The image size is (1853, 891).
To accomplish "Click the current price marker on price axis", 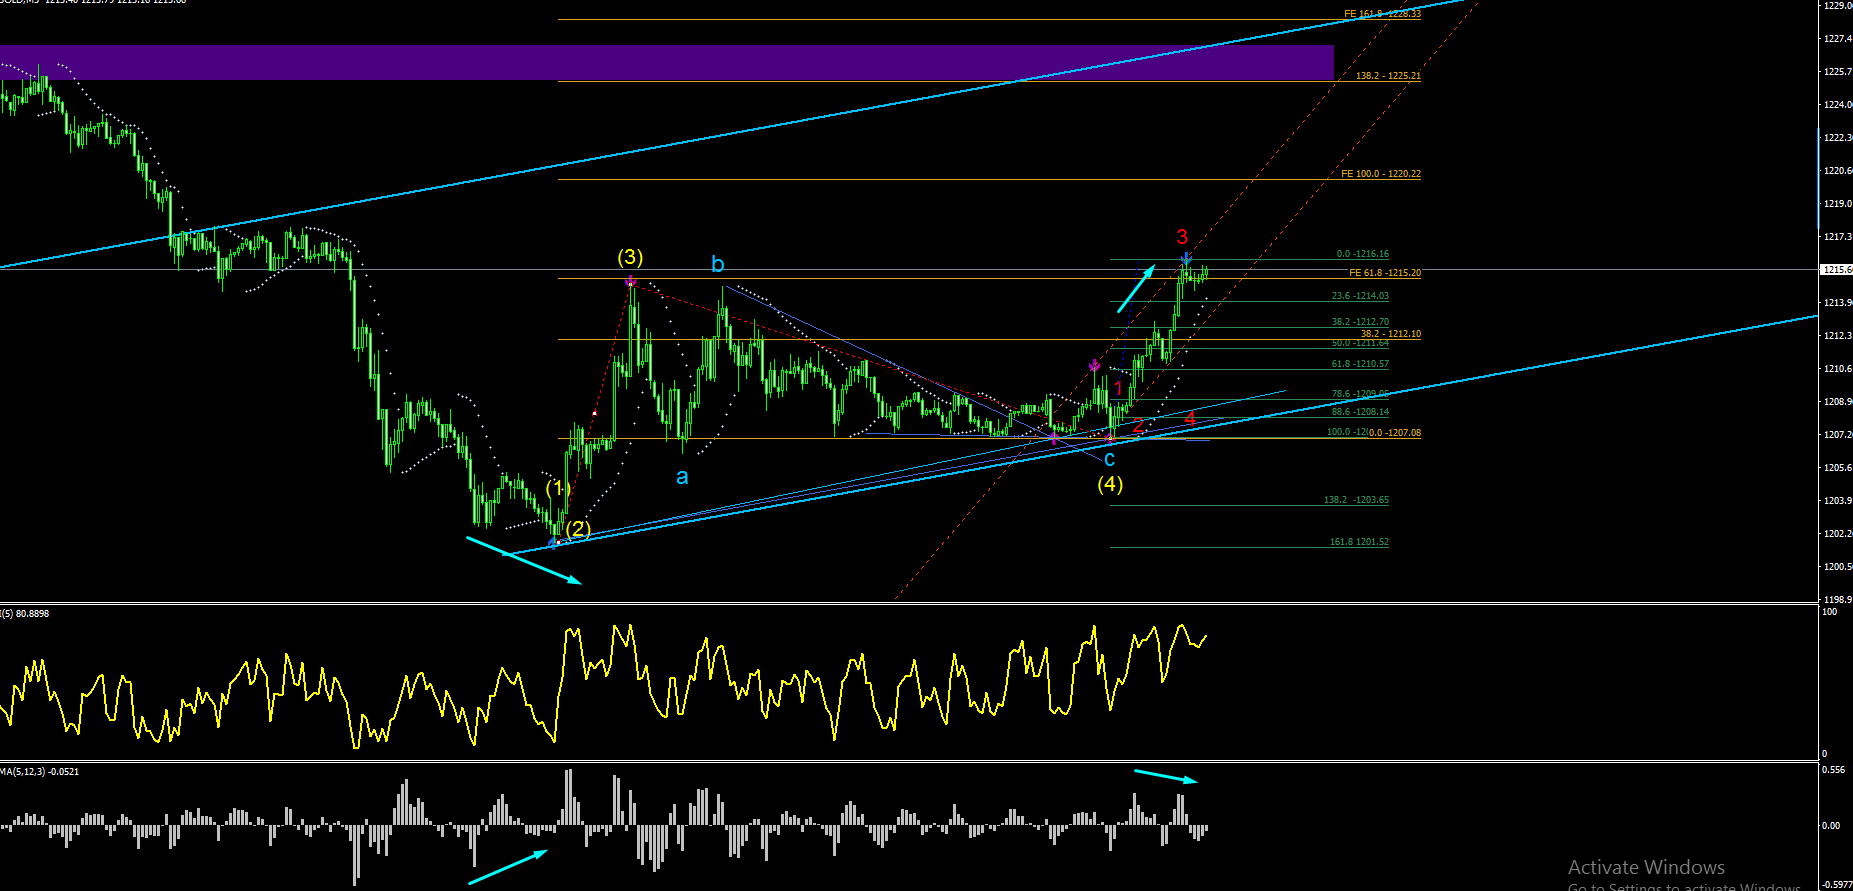I will tap(1836, 270).
